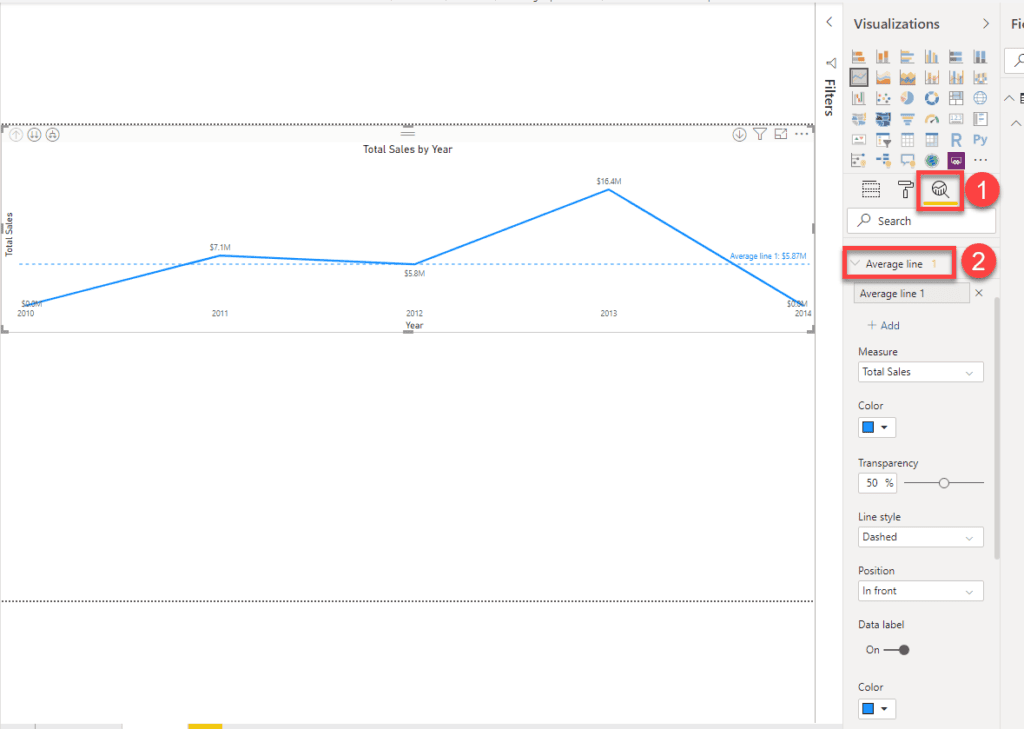Click the Transparency slider handle
Viewport: 1024px width, 729px height.
[944, 483]
